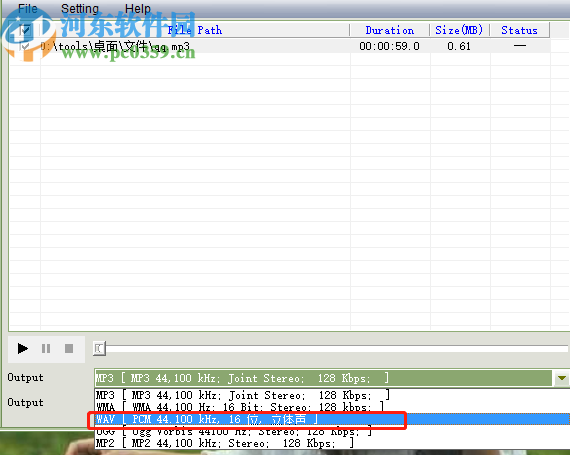Stop audio playback
This screenshot has width=570, height=455.
coord(69,349)
